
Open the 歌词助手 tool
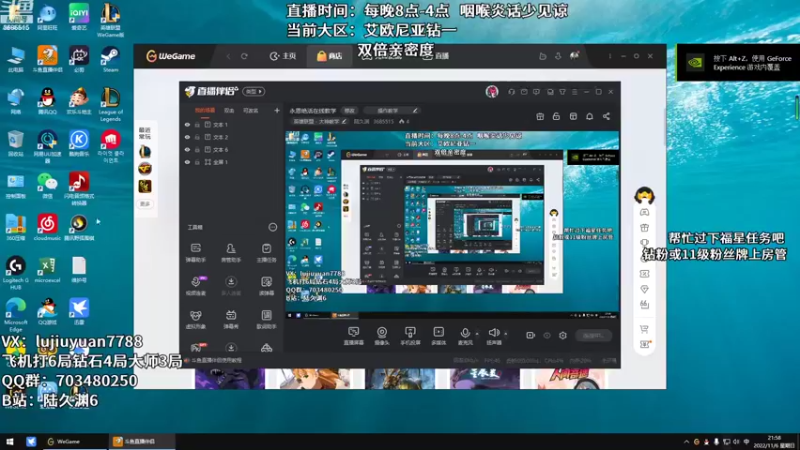[x=266, y=319]
